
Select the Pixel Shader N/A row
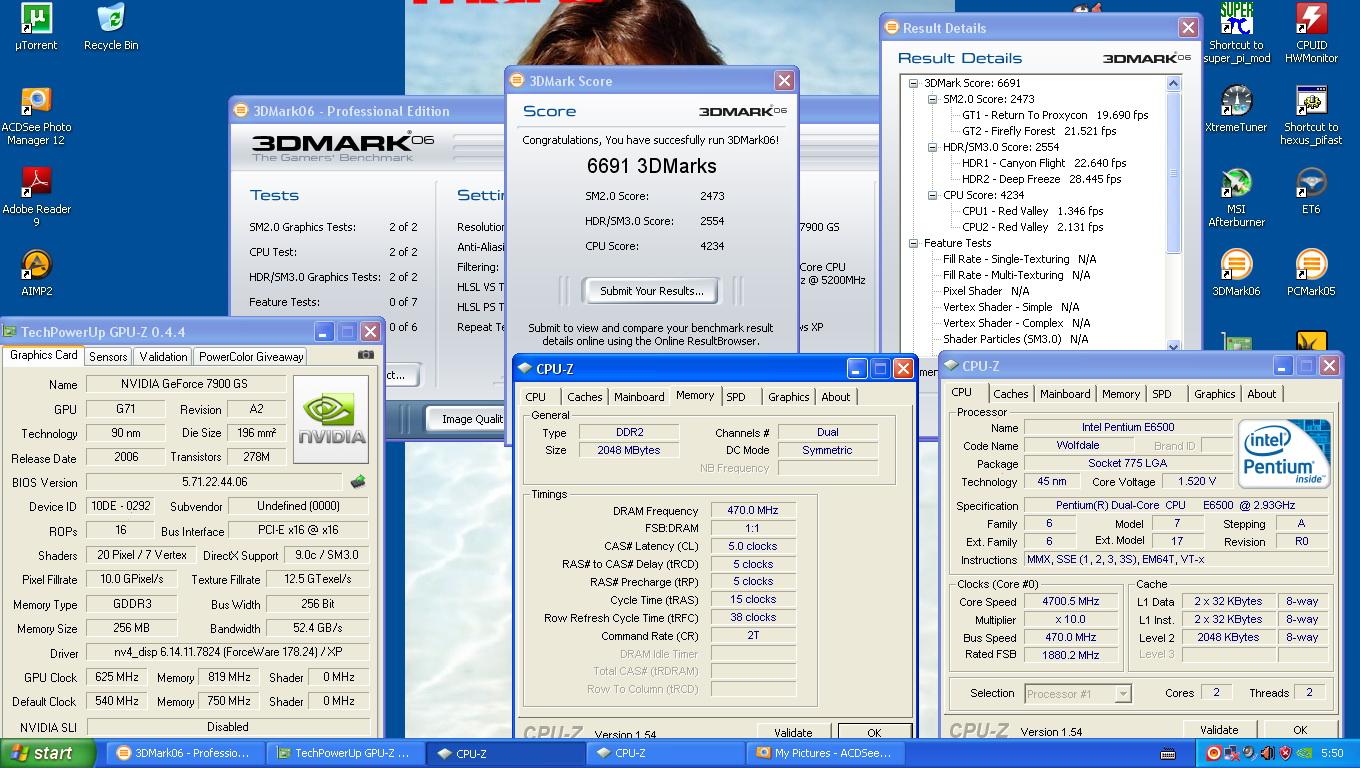tap(986, 291)
